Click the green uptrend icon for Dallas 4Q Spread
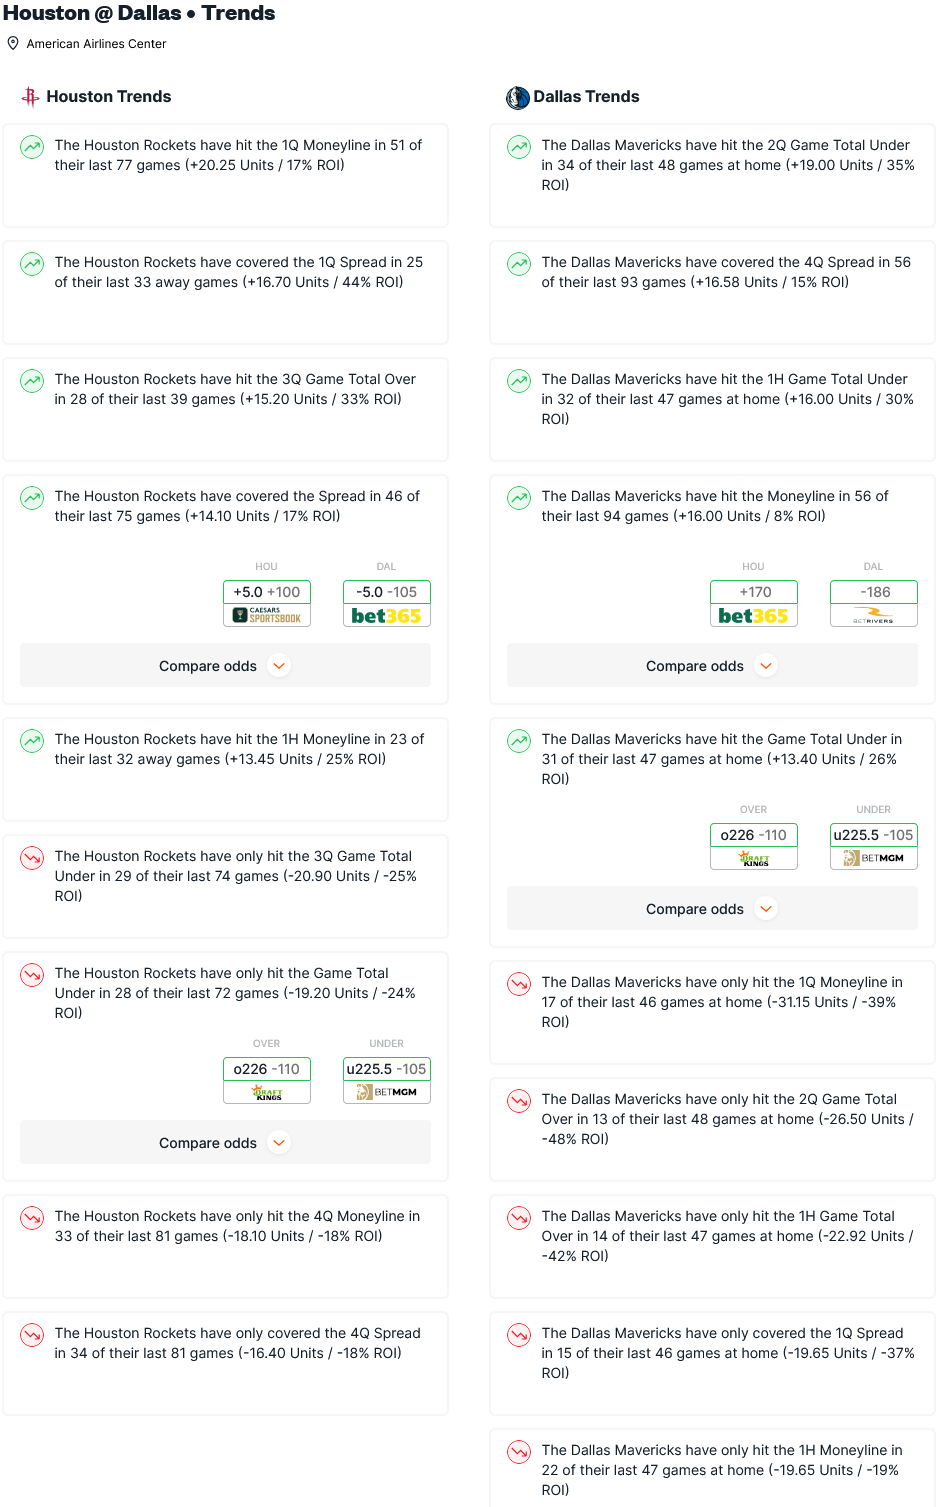Image resolution: width=939 pixels, height=1507 pixels. tap(519, 264)
